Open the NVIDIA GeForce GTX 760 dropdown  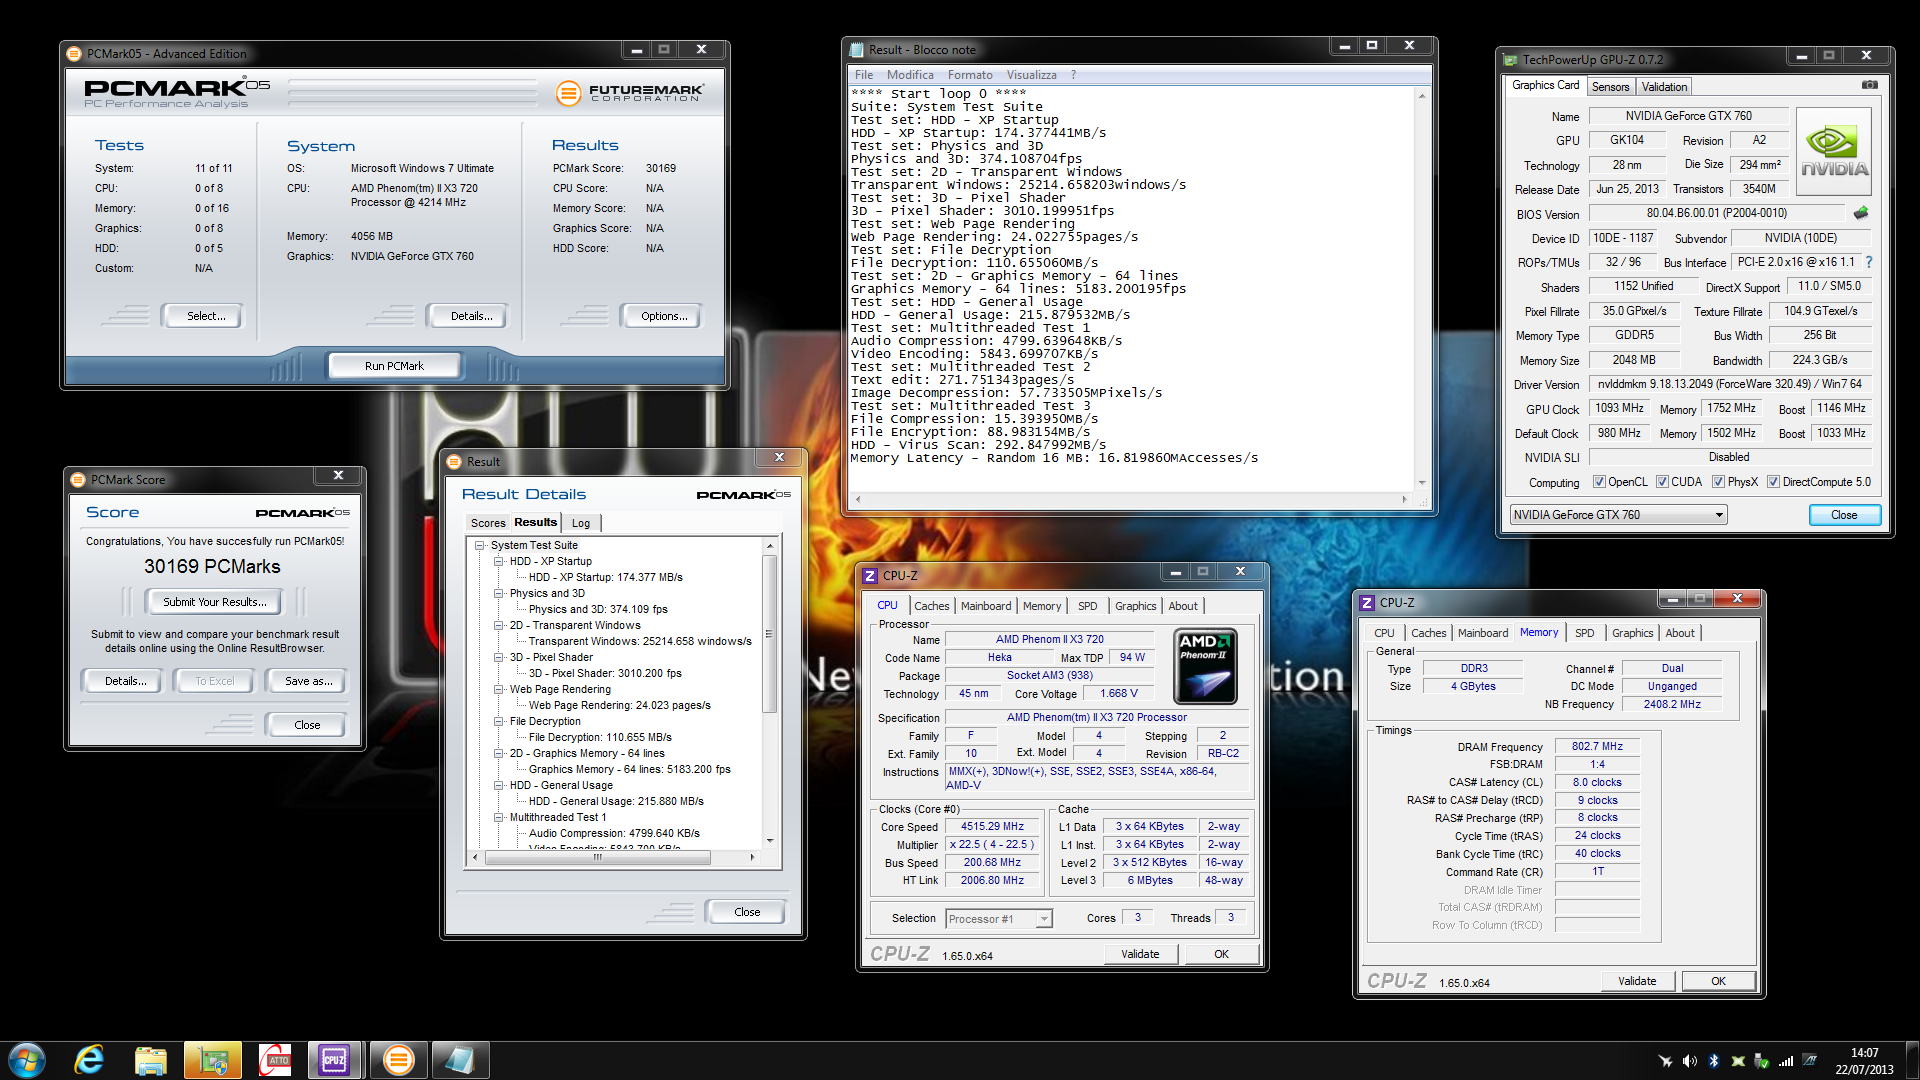(1618, 515)
